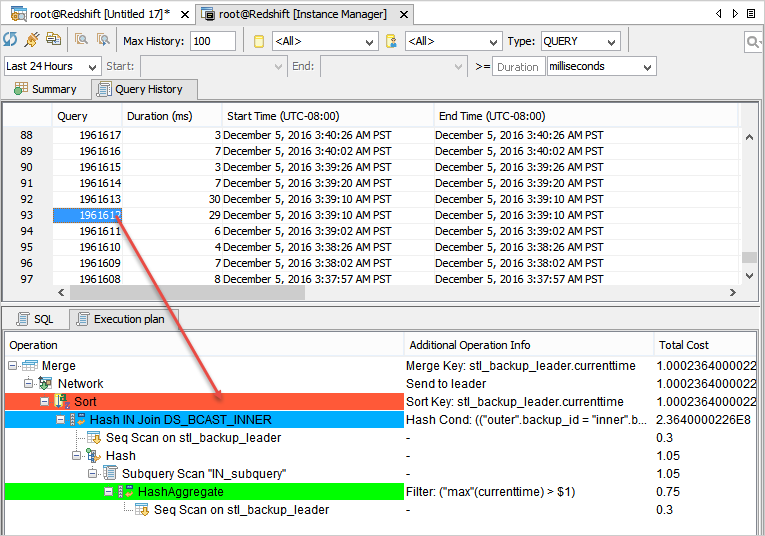The width and height of the screenshot is (765, 536).
Task: Click the yellow database cylinder icon
Action: click(x=259, y=41)
